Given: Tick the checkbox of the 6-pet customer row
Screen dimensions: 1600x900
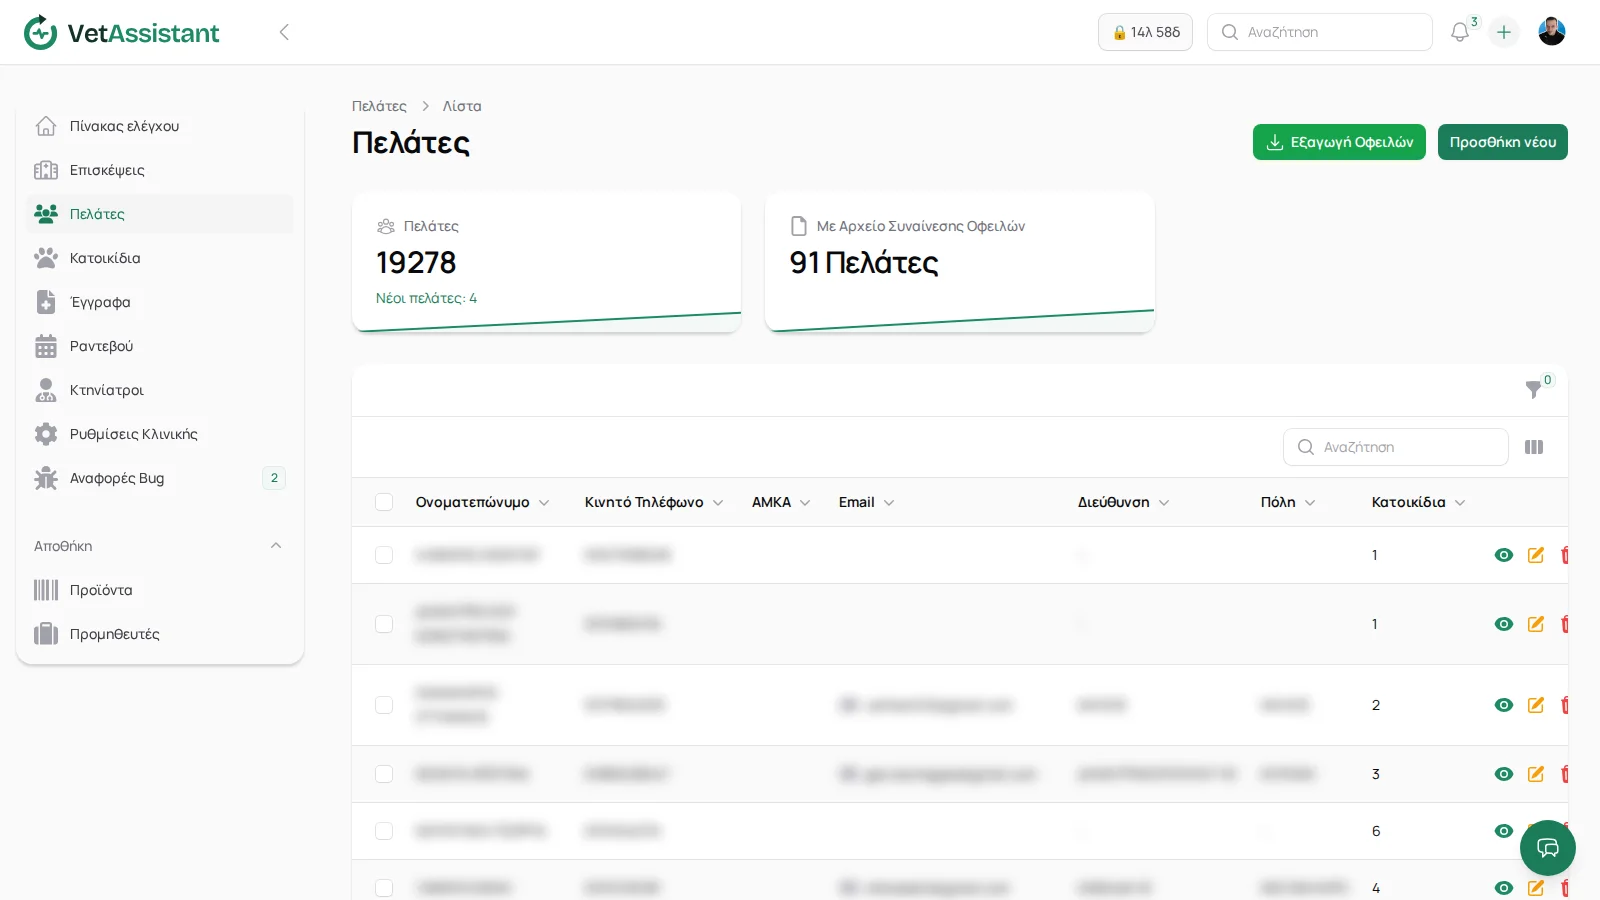Looking at the screenshot, I should click(x=384, y=831).
